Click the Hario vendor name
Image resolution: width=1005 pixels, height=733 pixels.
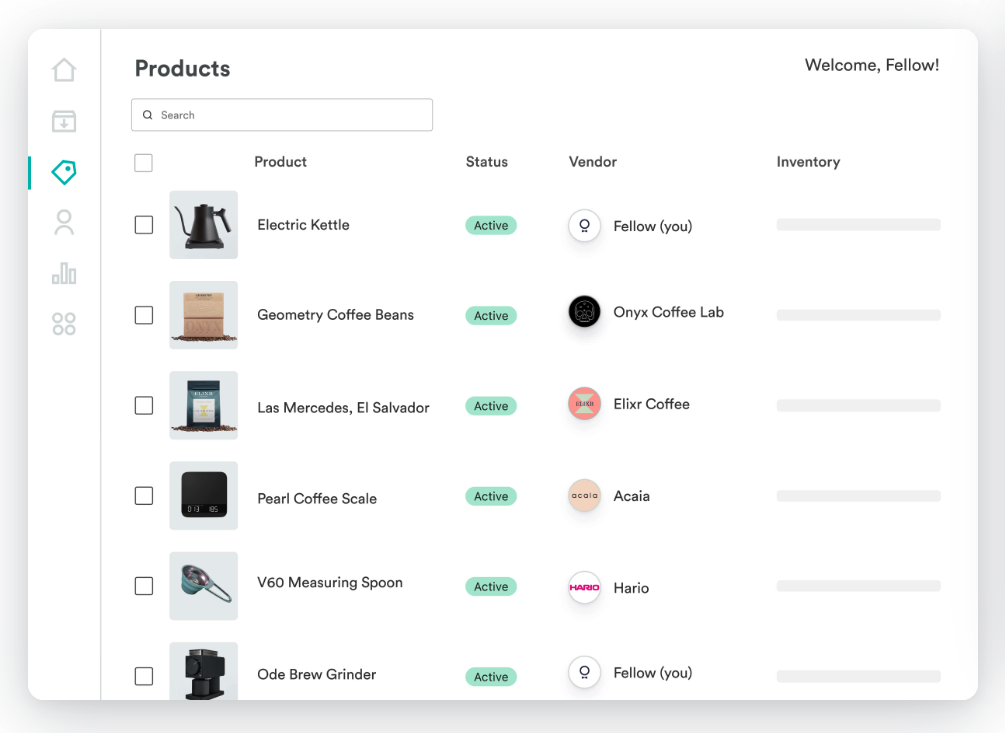tap(631, 588)
